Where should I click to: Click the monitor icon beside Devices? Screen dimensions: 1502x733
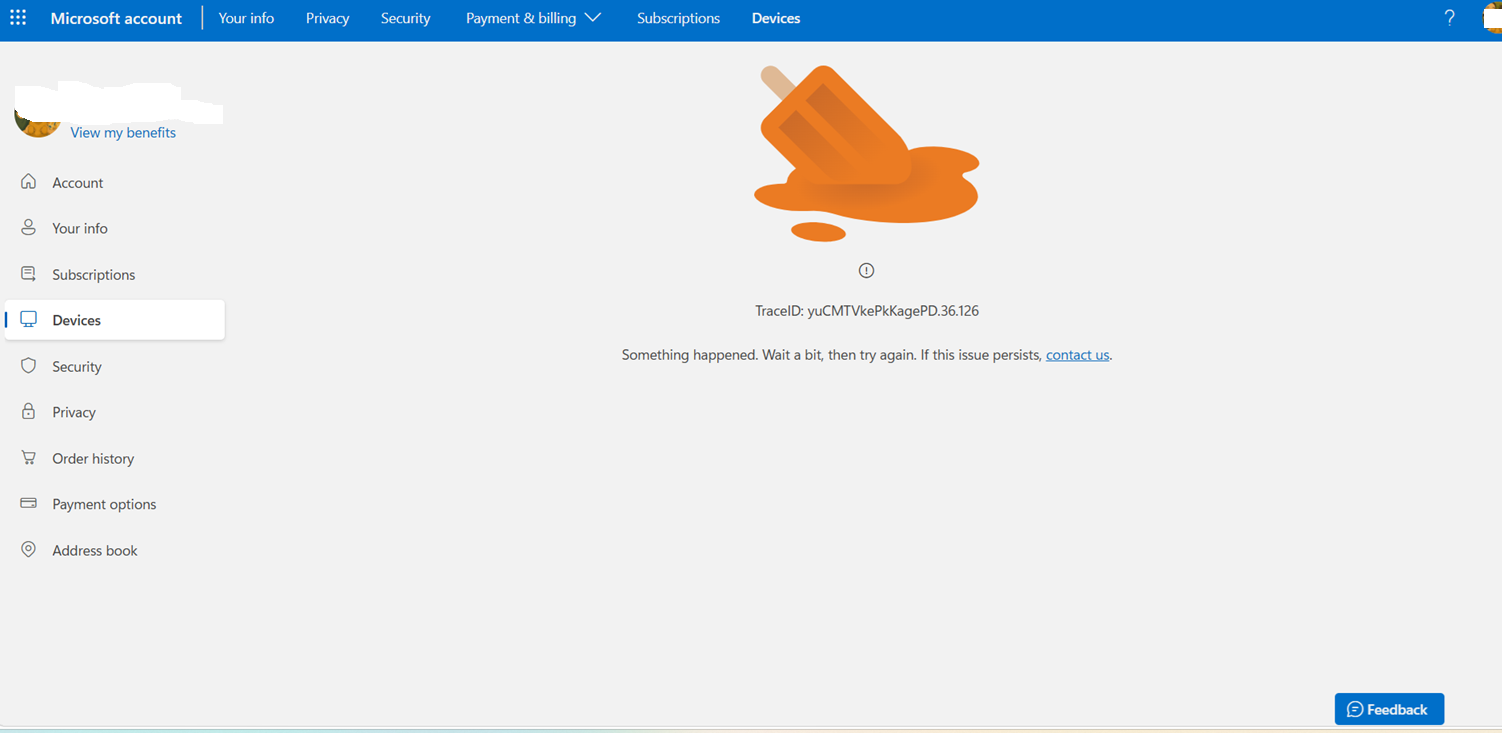[x=29, y=320]
